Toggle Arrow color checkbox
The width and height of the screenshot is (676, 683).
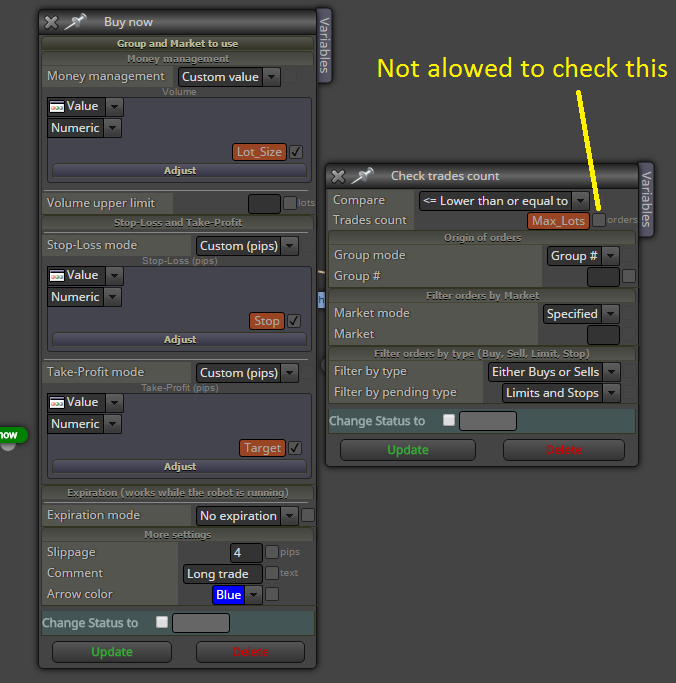point(272,594)
